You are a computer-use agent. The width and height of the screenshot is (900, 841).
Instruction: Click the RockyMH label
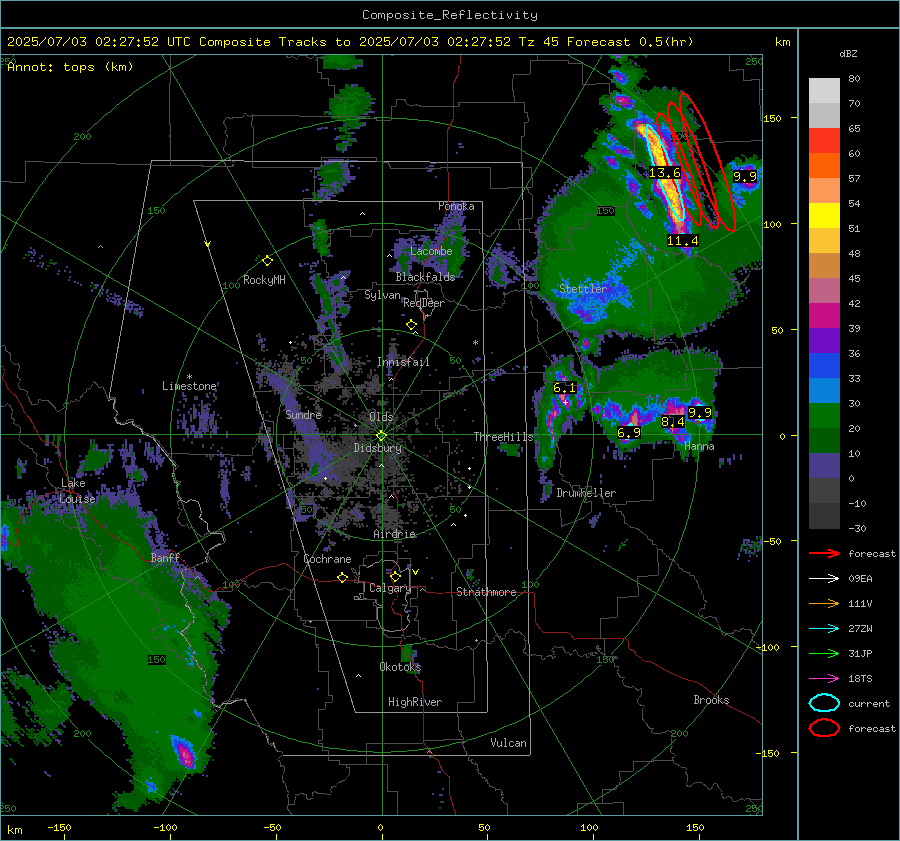click(264, 280)
